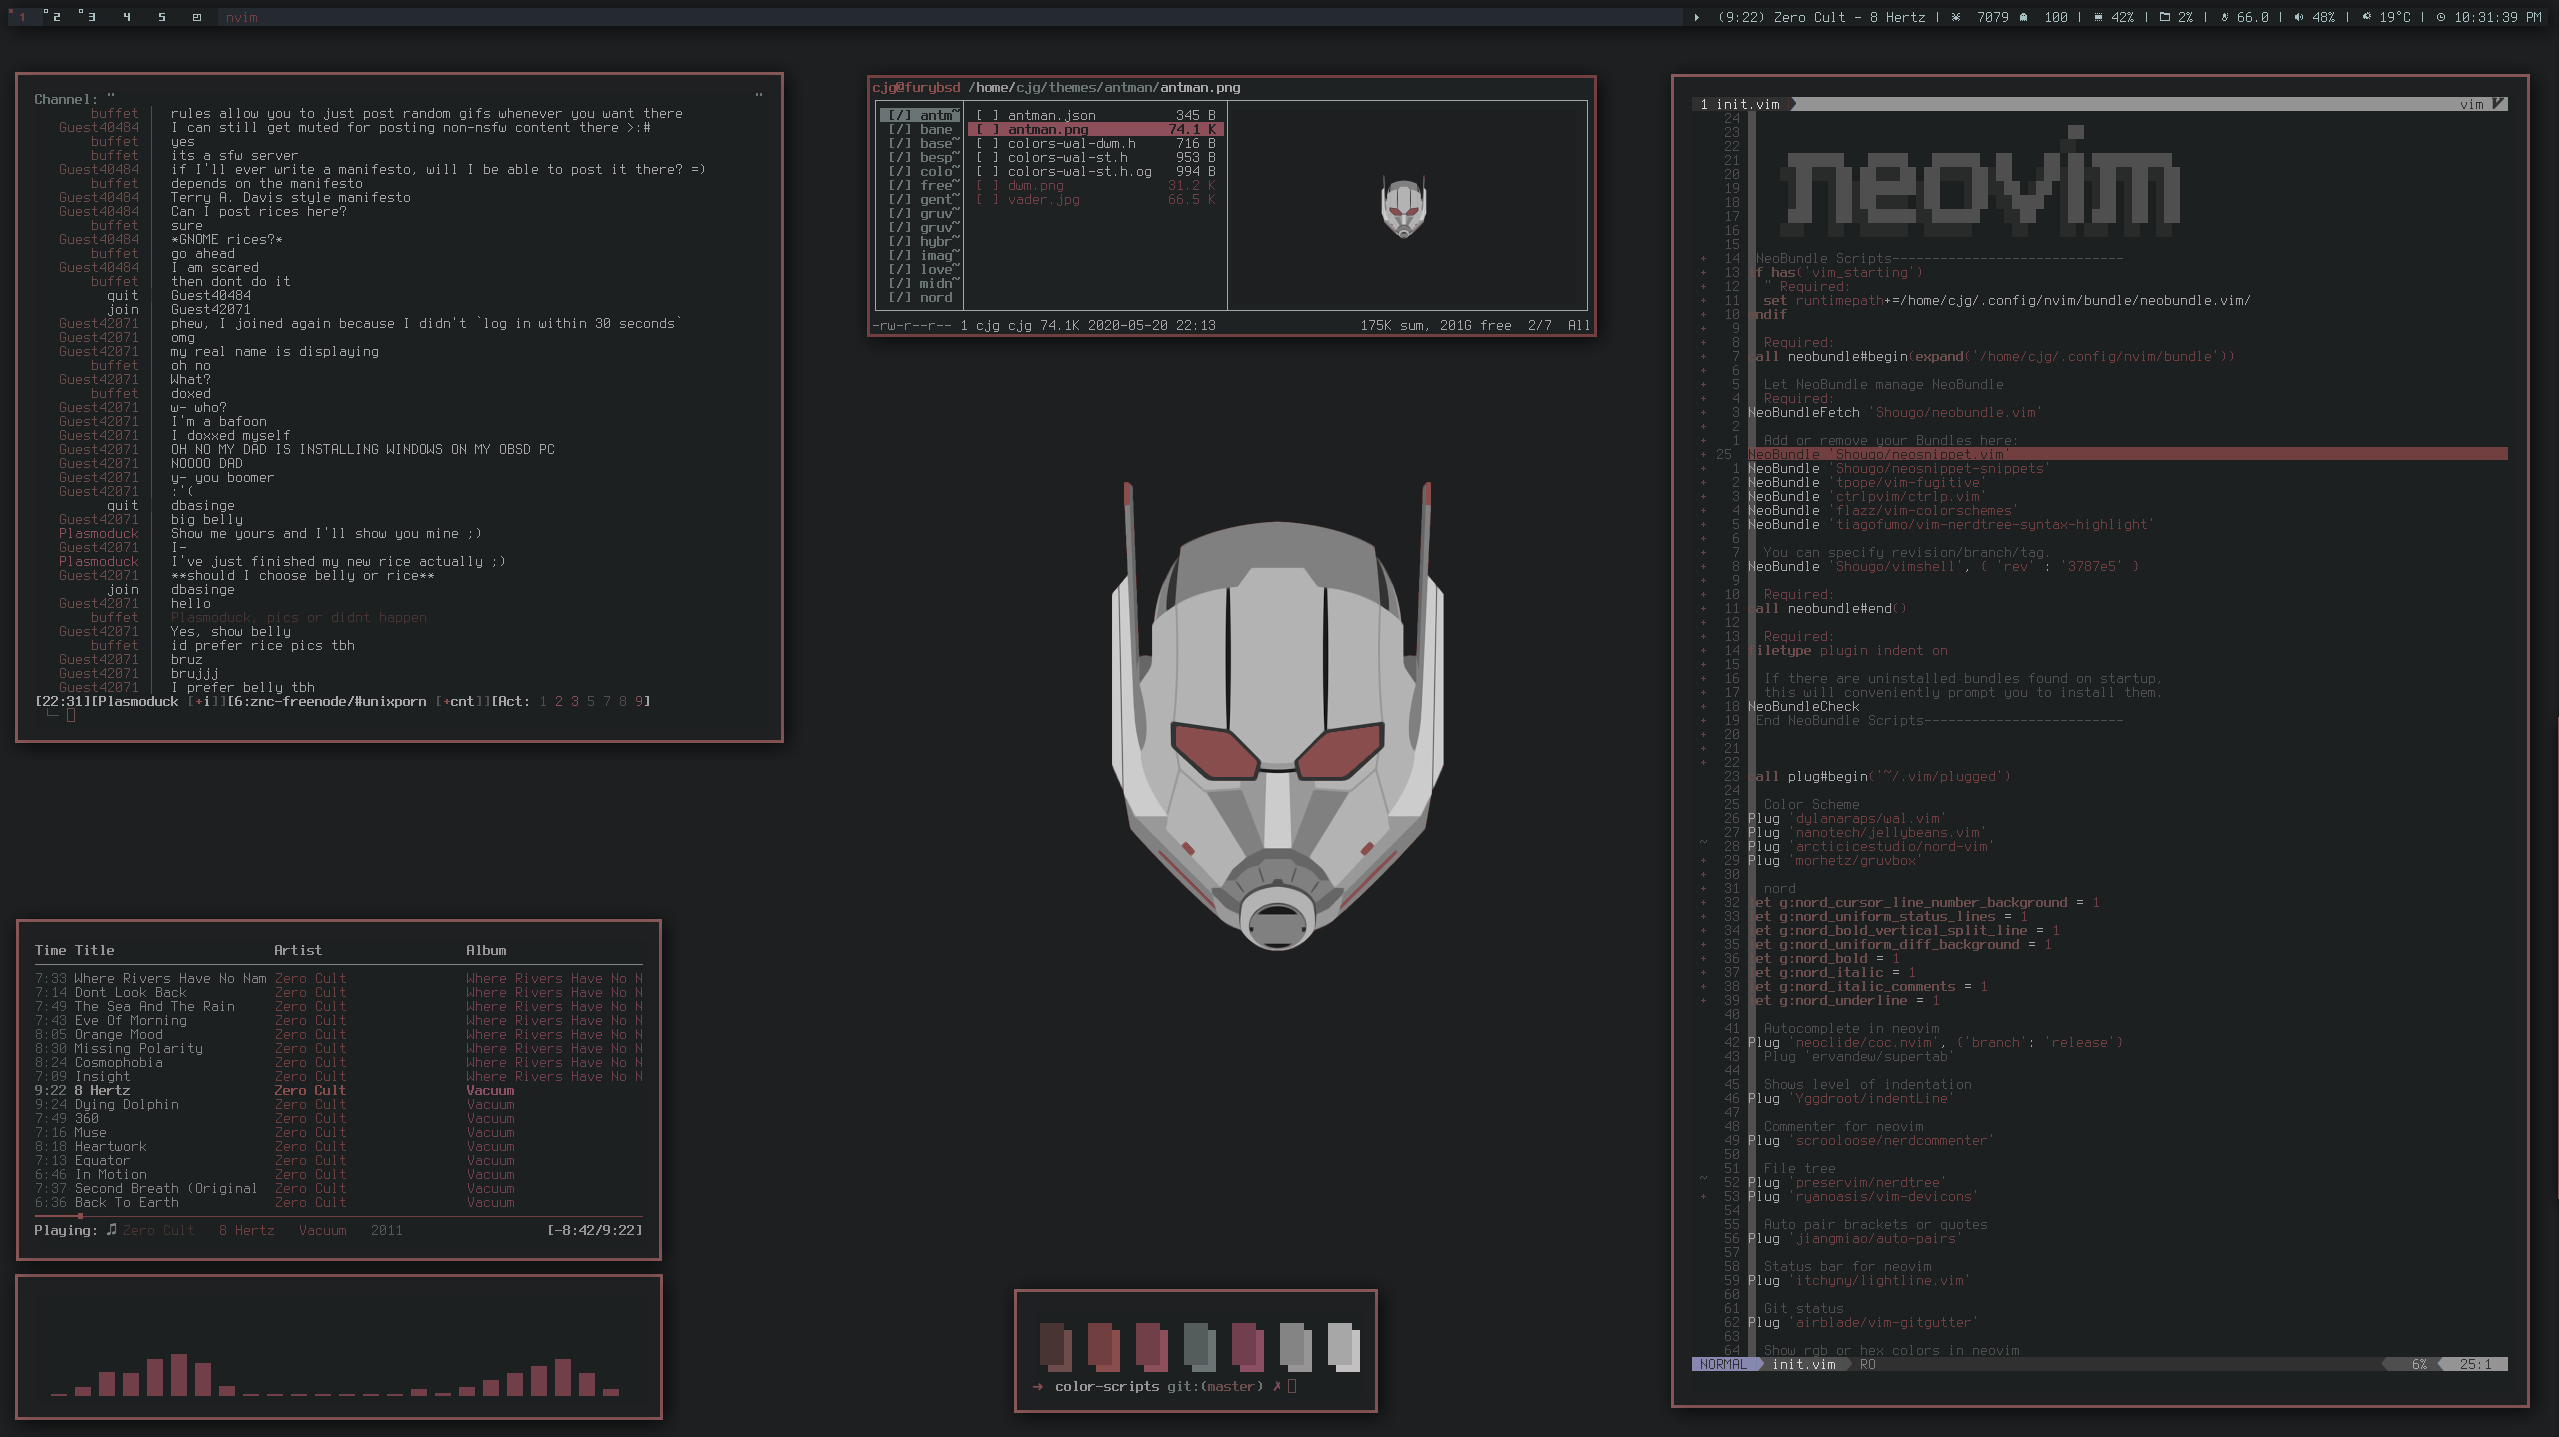Click the Ant-Man image preview thumbnail
This screenshot has width=2559, height=1437.
tap(1404, 208)
